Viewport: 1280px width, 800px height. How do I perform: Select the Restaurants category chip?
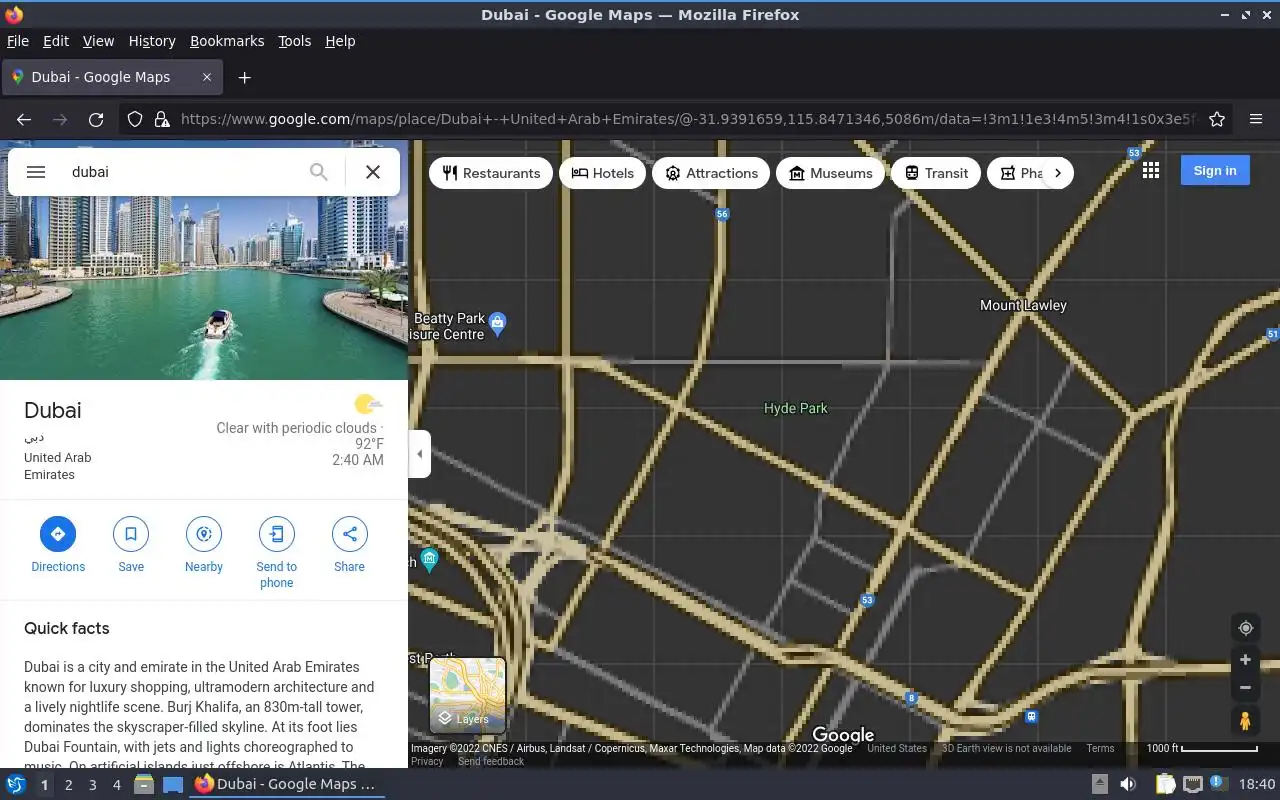coord(491,173)
